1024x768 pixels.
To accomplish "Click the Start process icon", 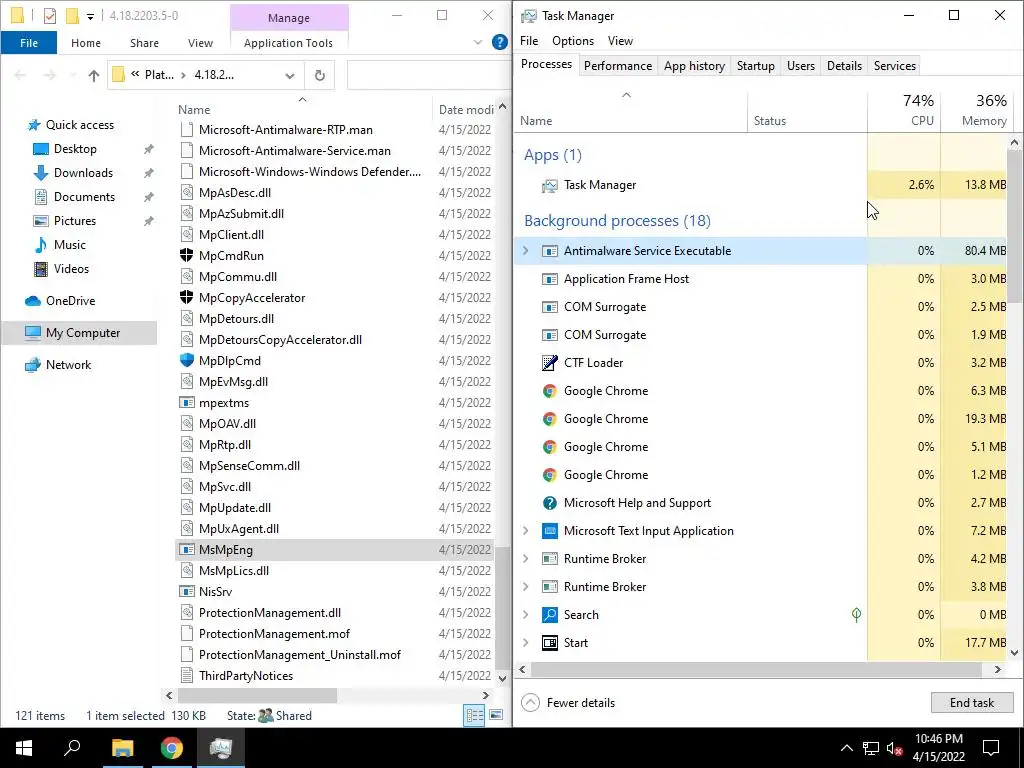I will (550, 643).
